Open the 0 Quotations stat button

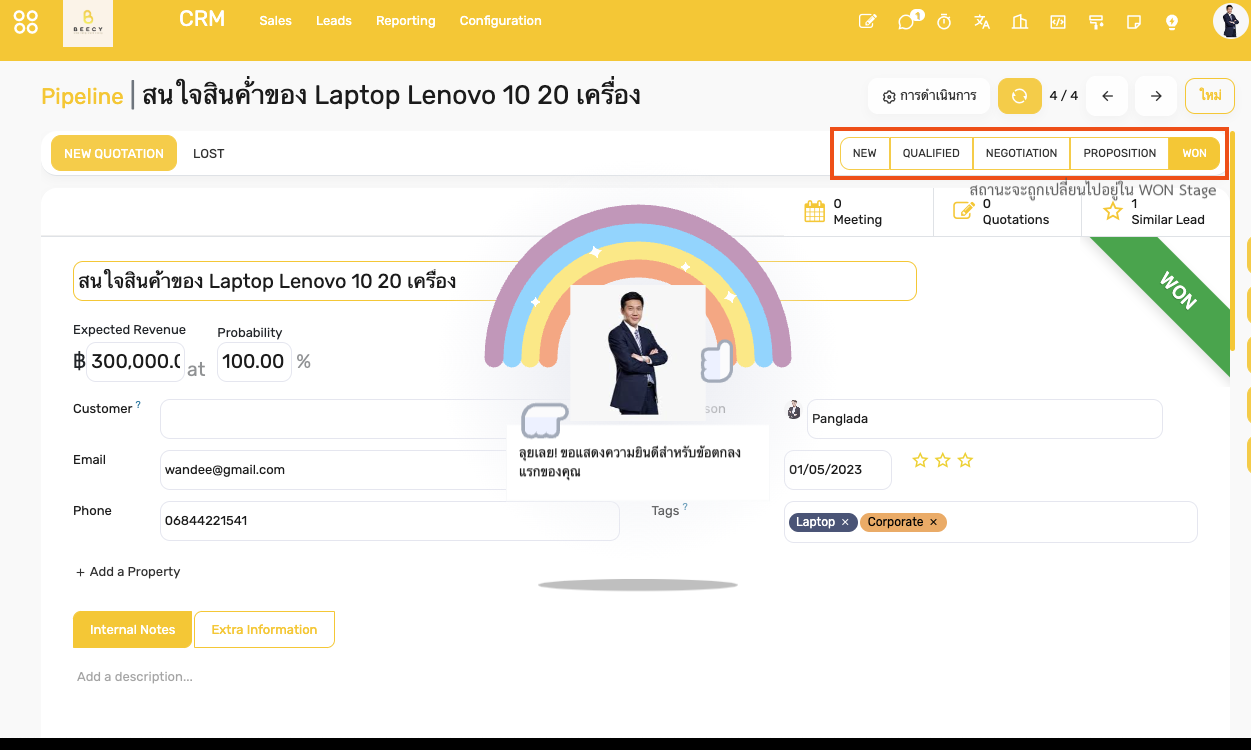click(x=1007, y=211)
